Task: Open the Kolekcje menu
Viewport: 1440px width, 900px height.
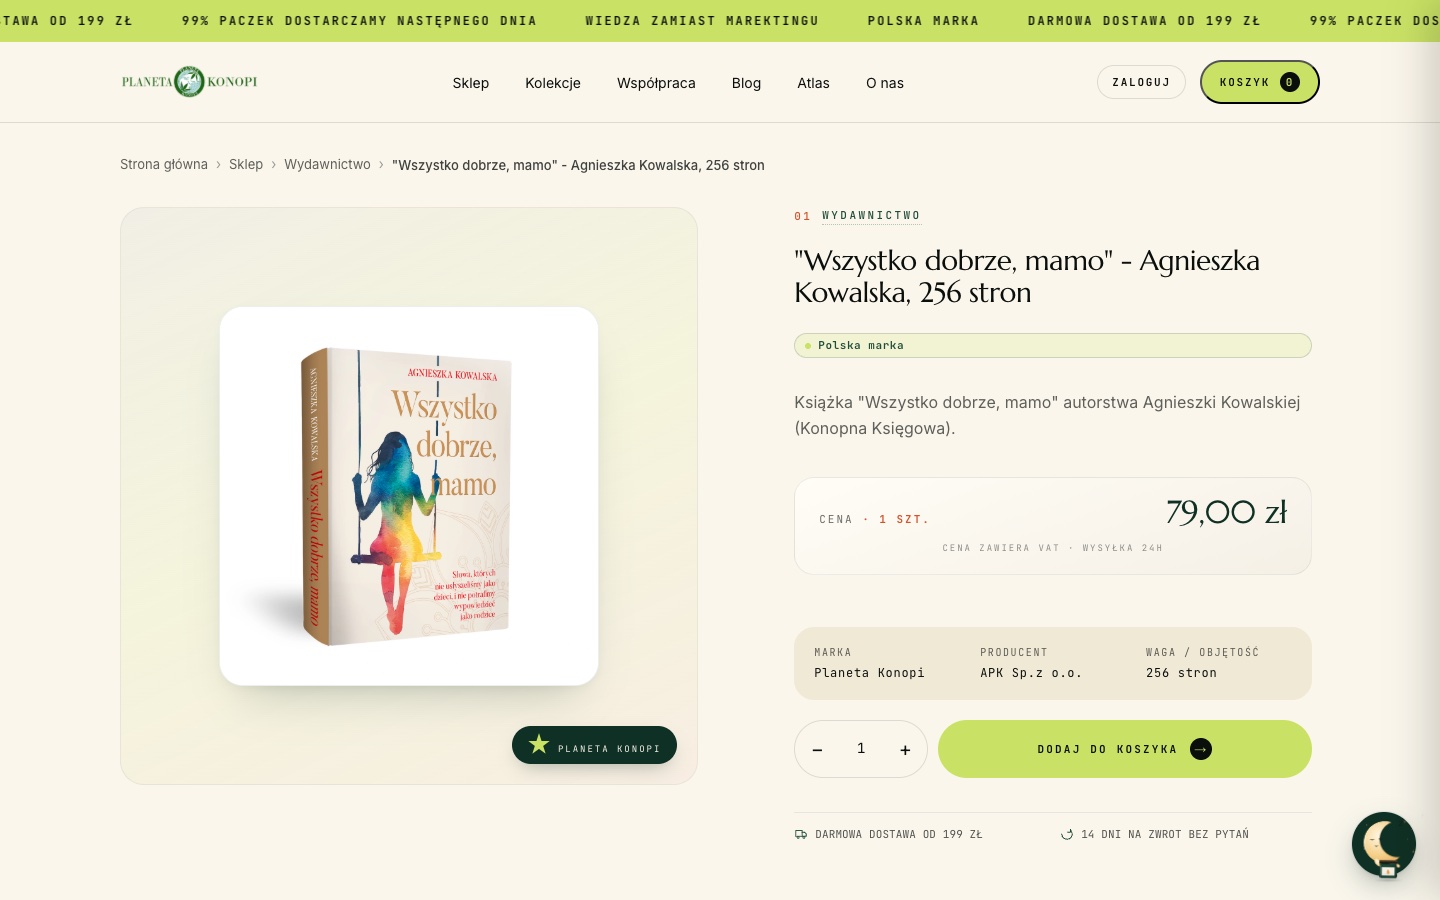Action: pos(553,83)
